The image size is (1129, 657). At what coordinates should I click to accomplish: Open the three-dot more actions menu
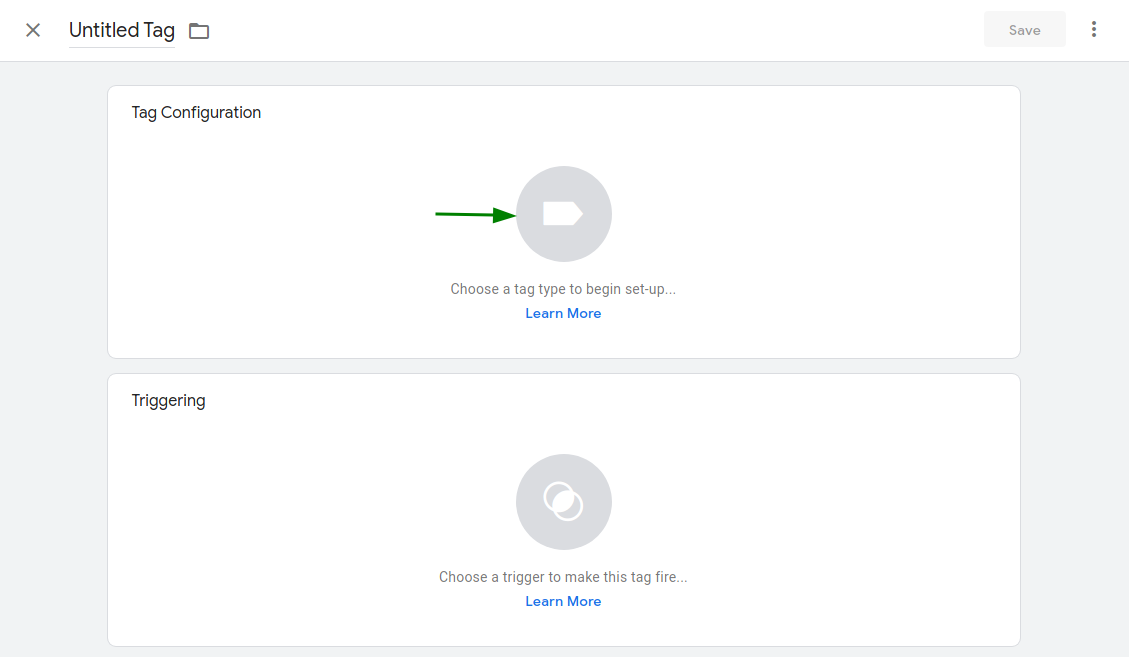(x=1093, y=29)
